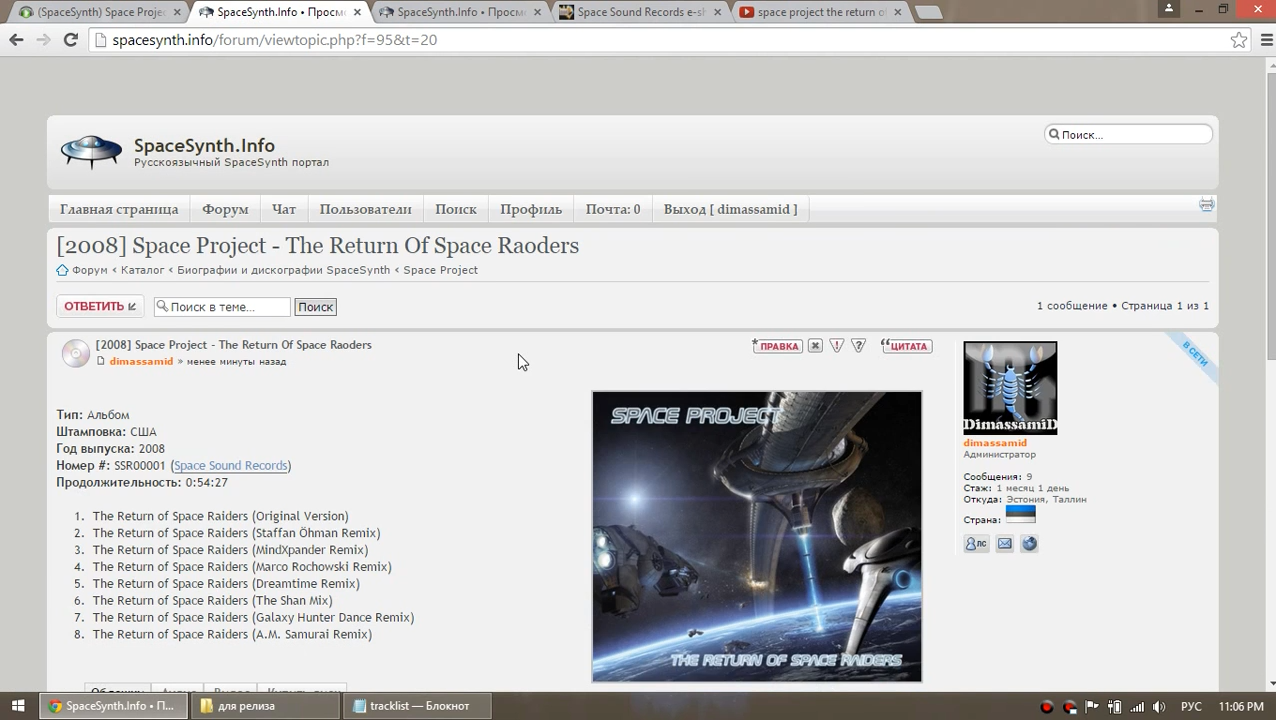This screenshot has width=1276, height=720.
Task: Click the e-mail envelope icon for dimassamid
Action: point(1005,544)
